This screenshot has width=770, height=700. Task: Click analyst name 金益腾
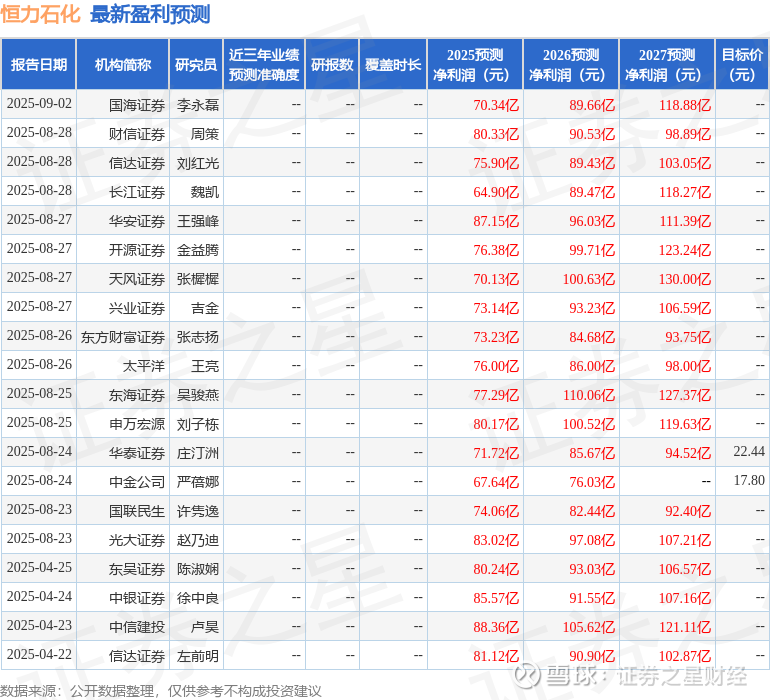197,250
